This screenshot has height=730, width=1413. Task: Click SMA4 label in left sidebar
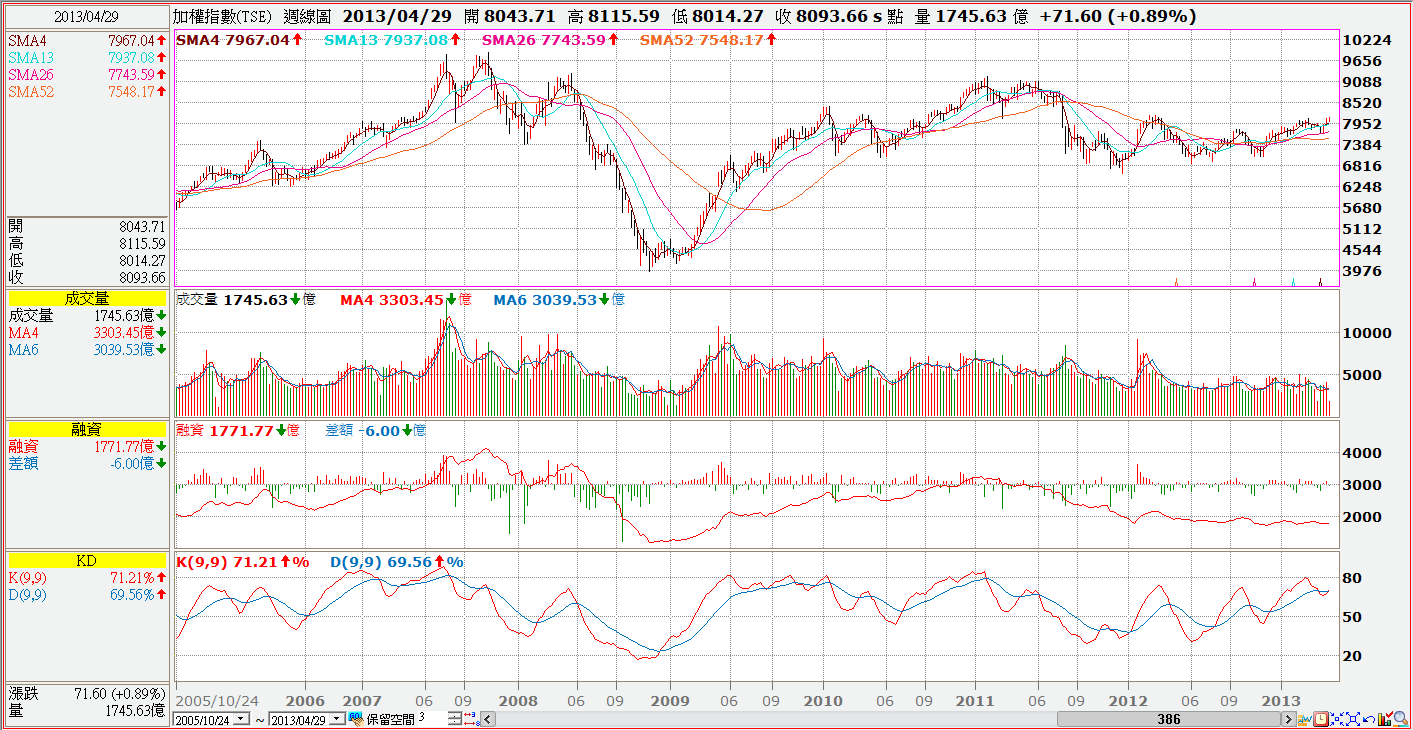(25, 40)
